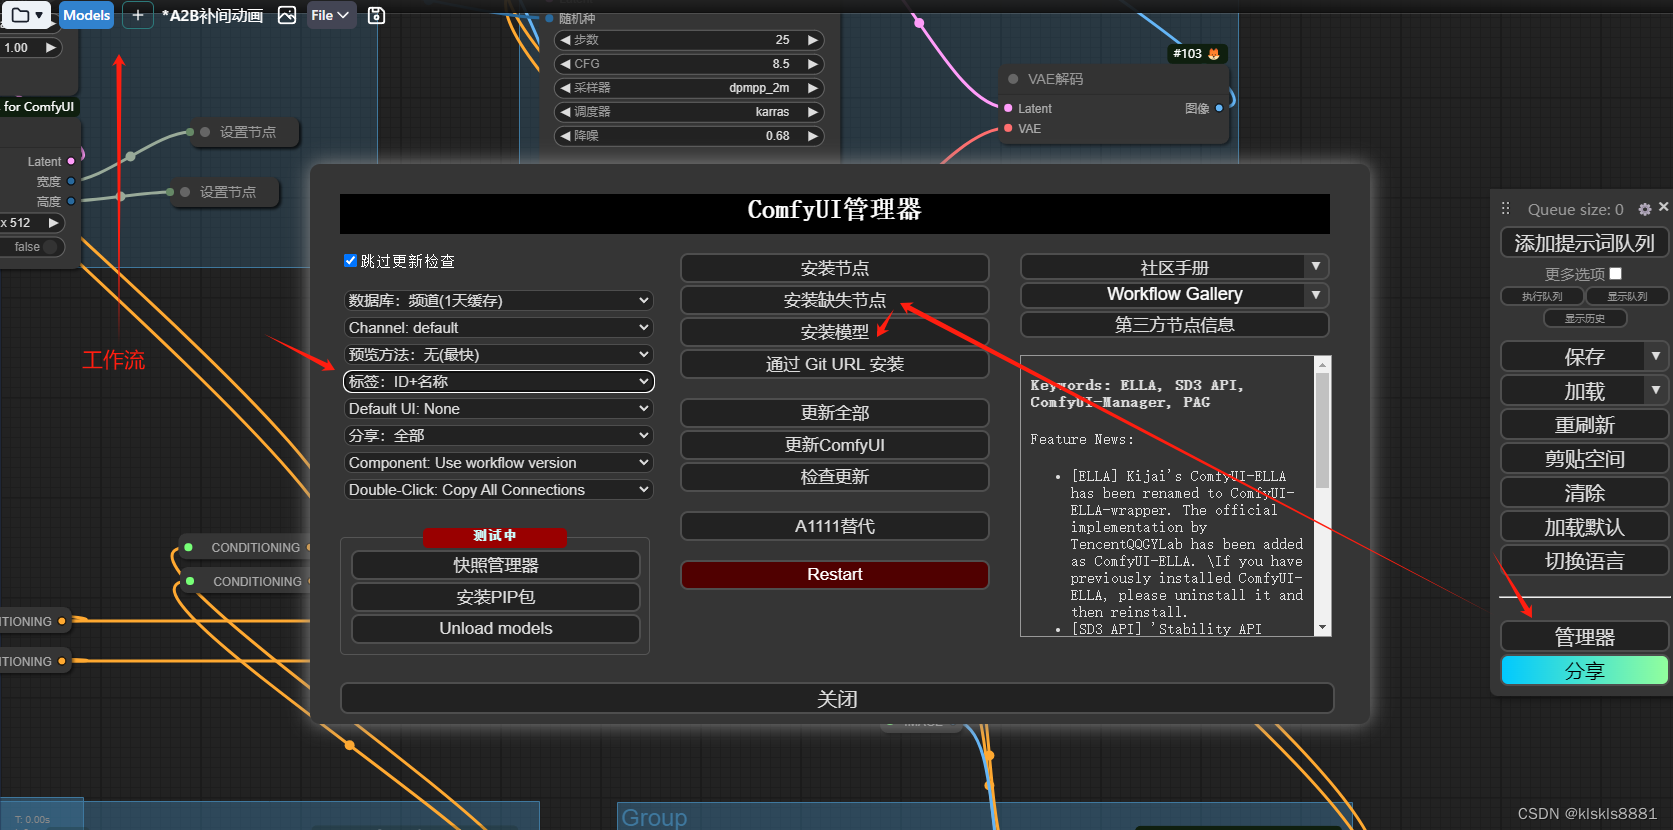Click the VAE input port on VAE解码
The height and width of the screenshot is (830, 1673).
(x=1007, y=128)
